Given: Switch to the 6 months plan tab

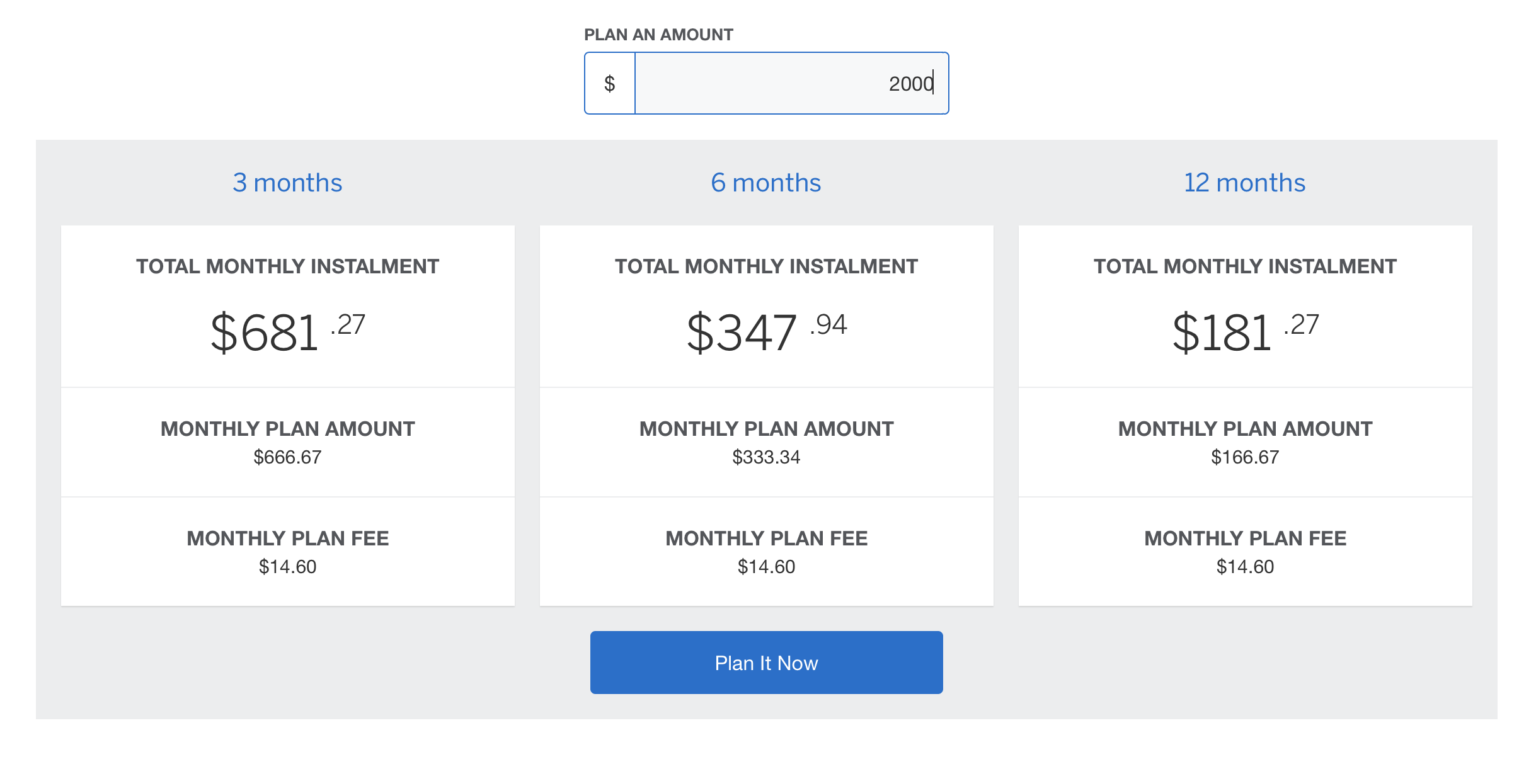Looking at the screenshot, I should 766,182.
